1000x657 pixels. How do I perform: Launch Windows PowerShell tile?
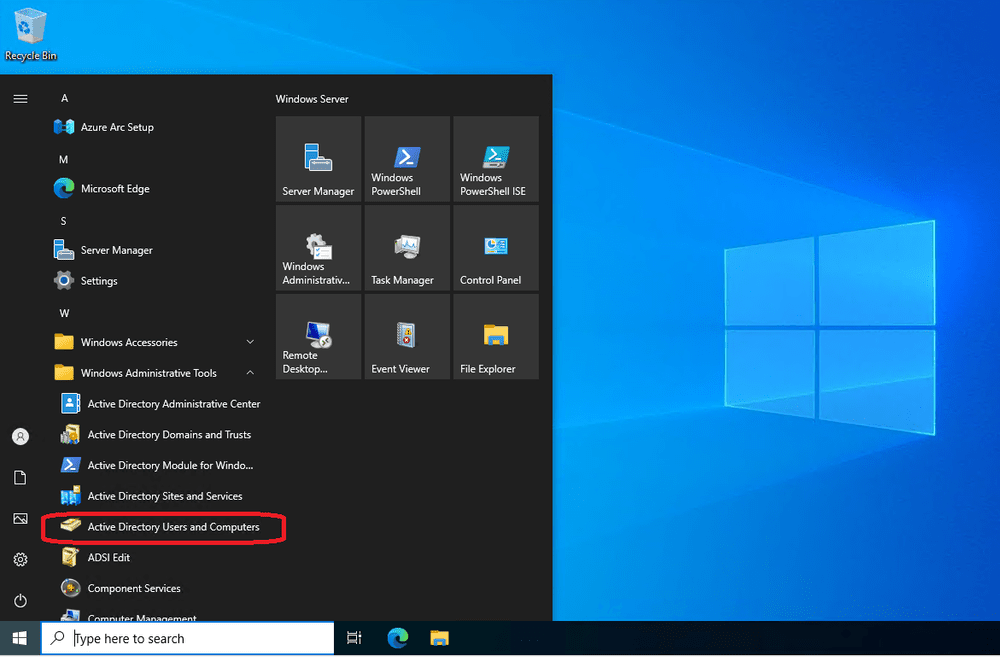click(x=407, y=159)
